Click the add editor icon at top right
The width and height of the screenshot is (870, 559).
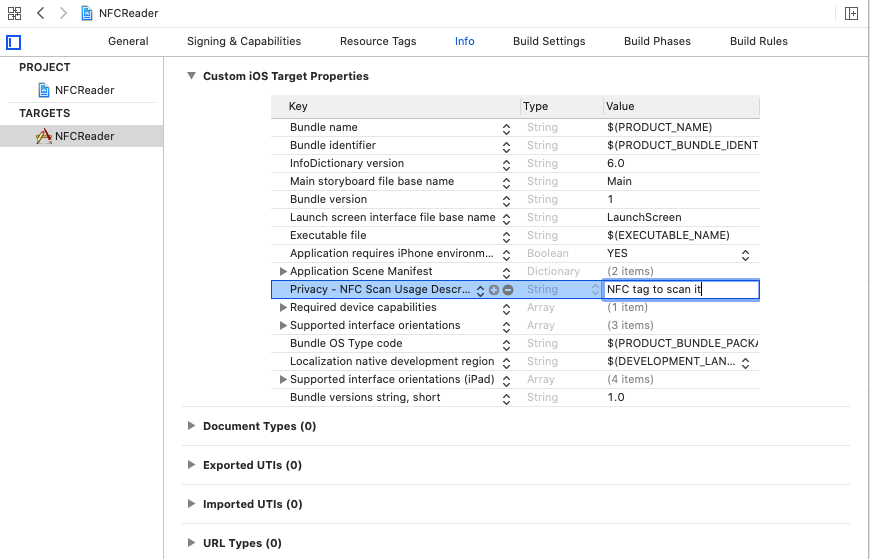click(x=851, y=13)
